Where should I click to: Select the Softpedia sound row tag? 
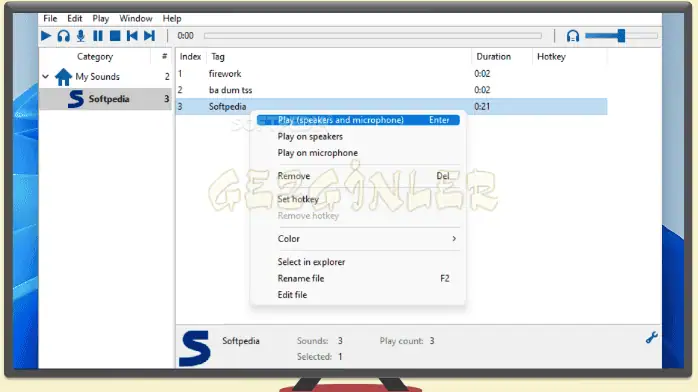click(227, 106)
